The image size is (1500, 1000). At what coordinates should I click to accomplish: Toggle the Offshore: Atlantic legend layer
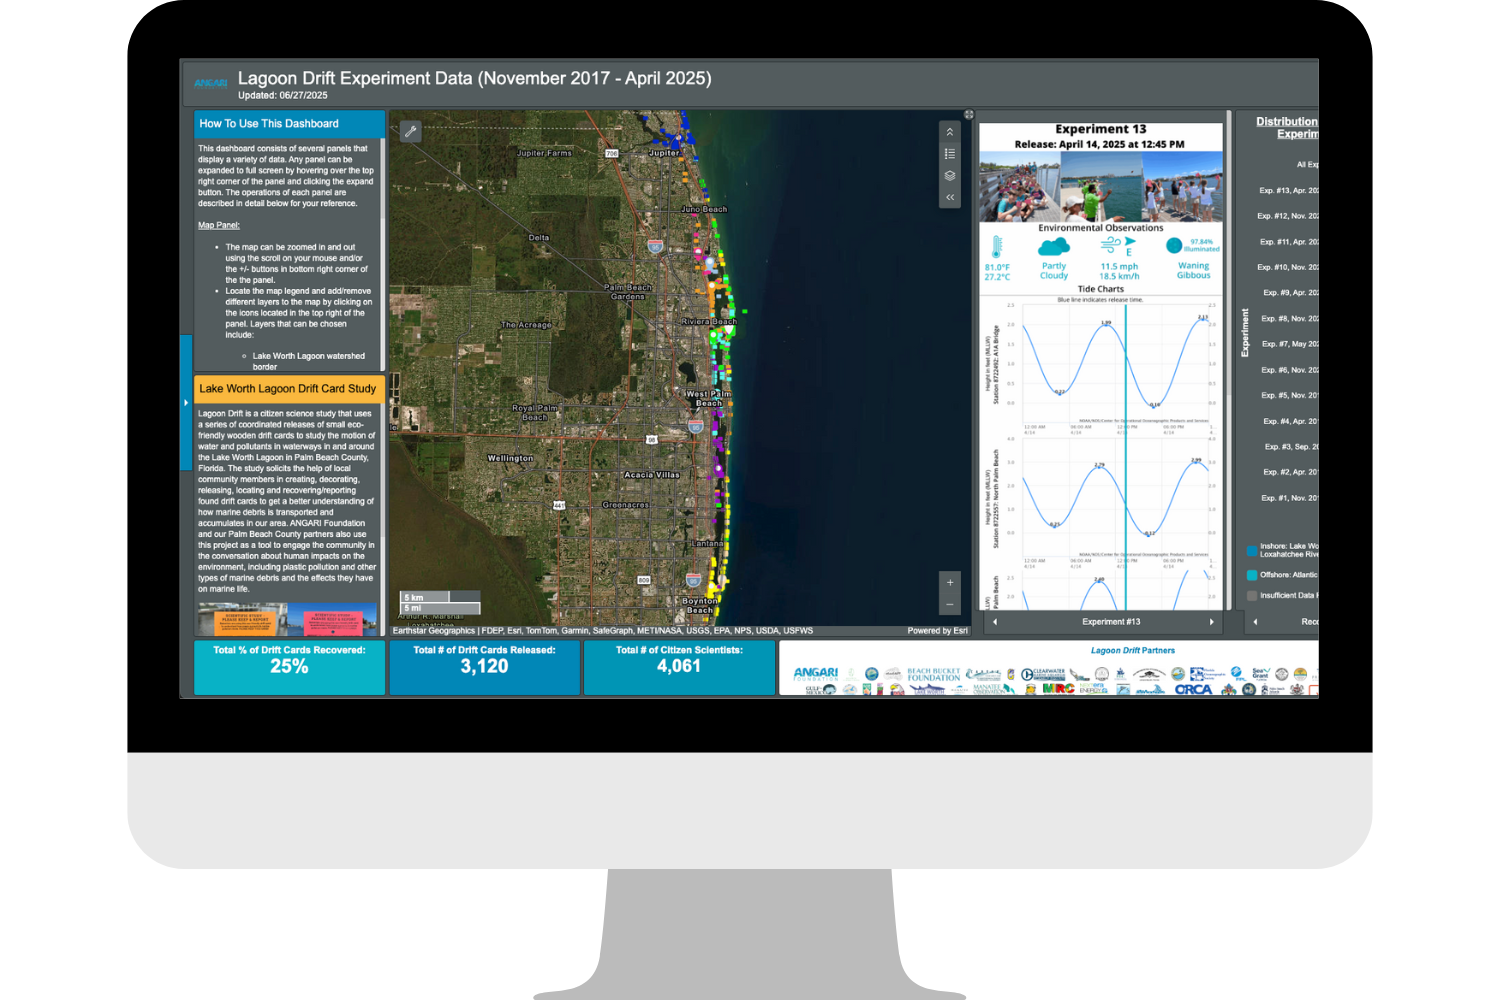(x=1251, y=575)
